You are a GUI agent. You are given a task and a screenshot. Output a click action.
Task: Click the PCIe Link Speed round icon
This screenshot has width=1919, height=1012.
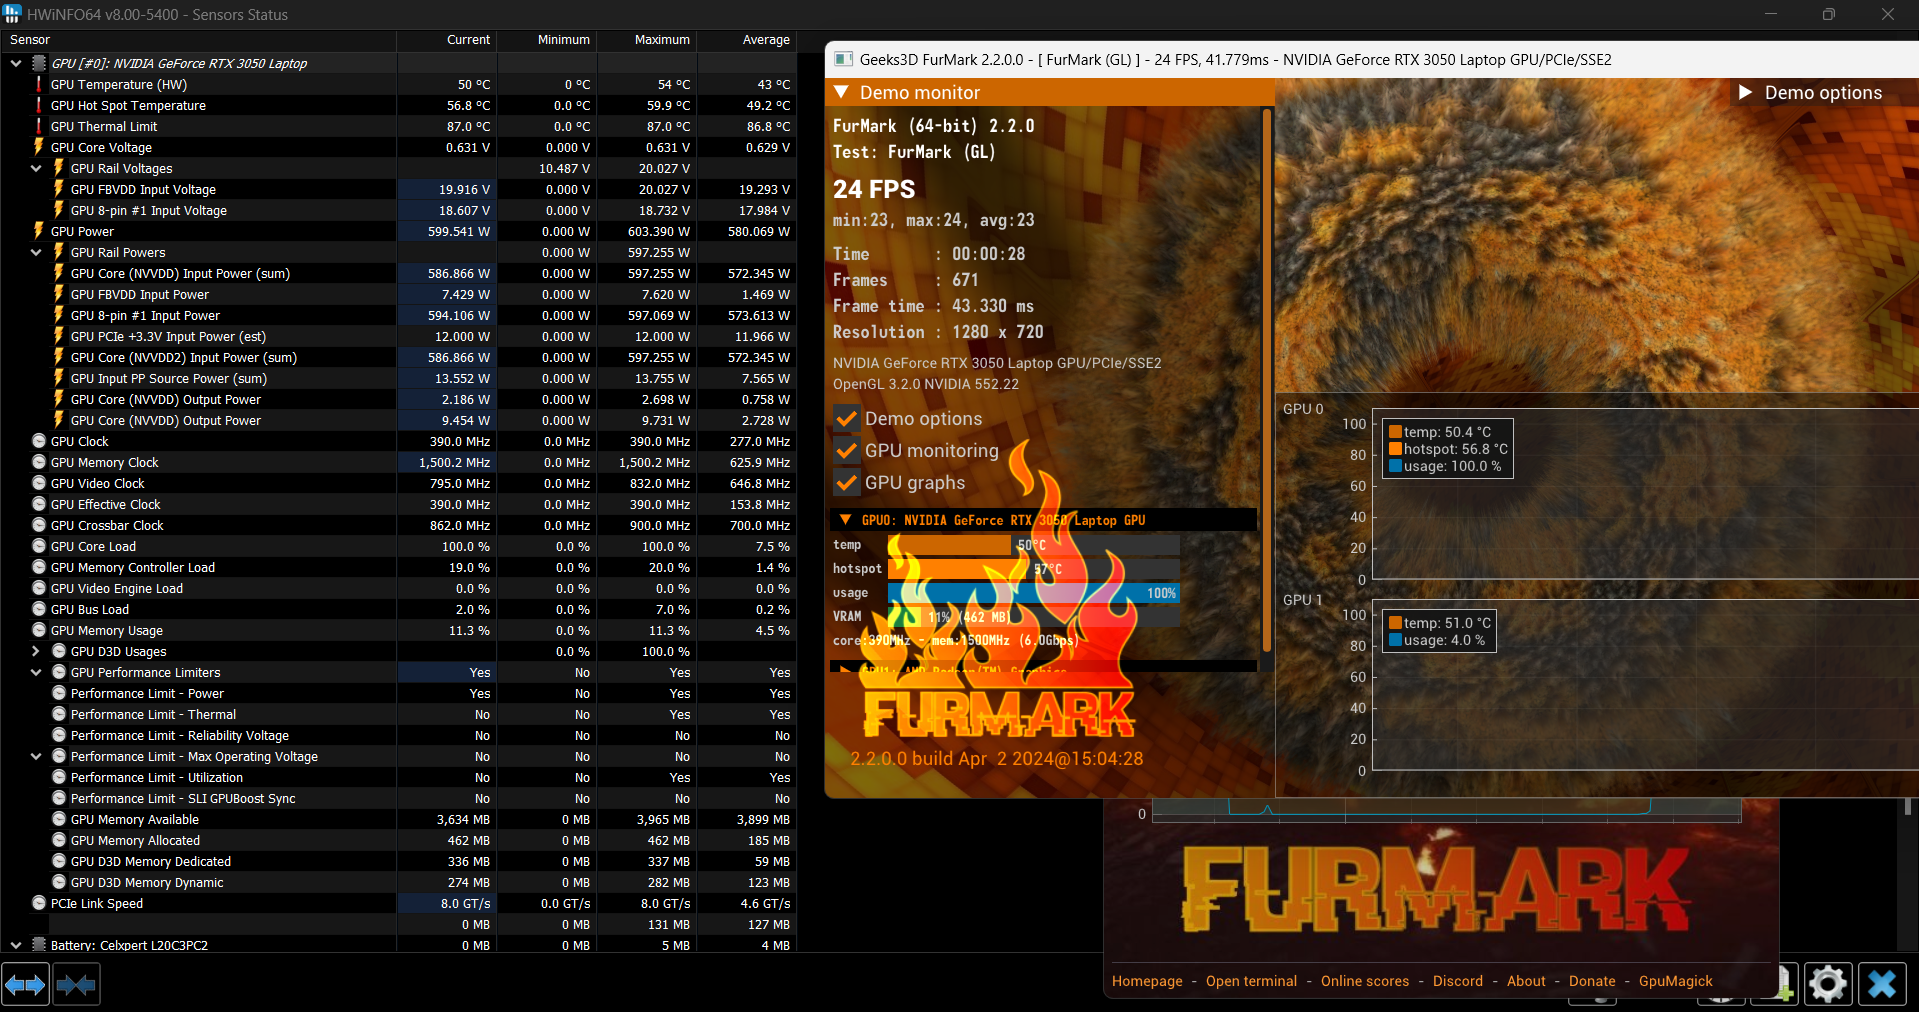[x=39, y=903]
